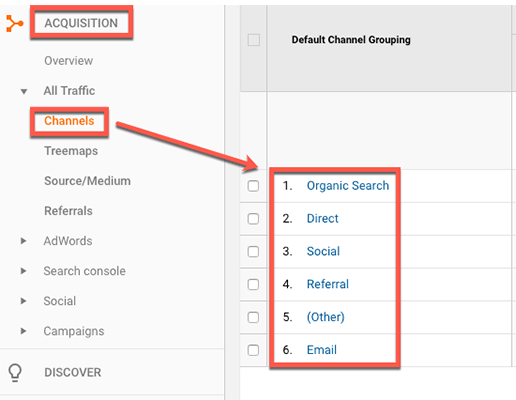Click the Discover lightbulb icon
The width and height of the screenshot is (516, 400).
tap(15, 373)
